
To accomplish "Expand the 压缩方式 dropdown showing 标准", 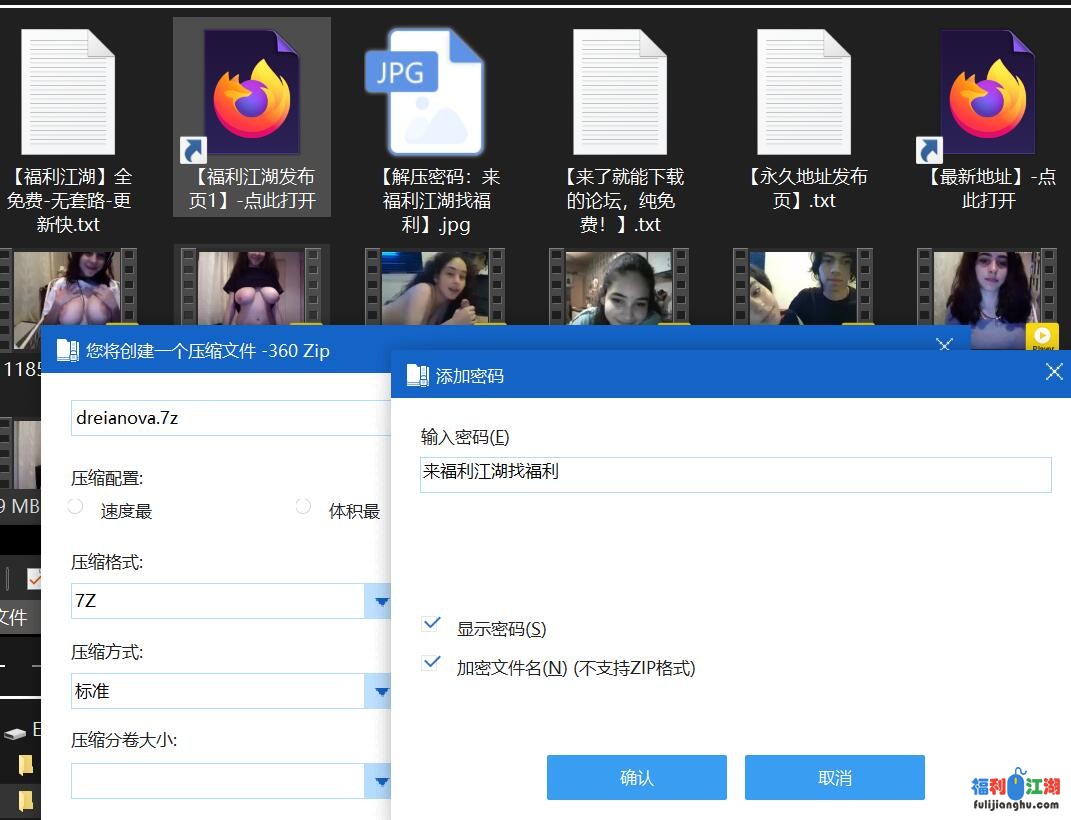I will point(381,691).
